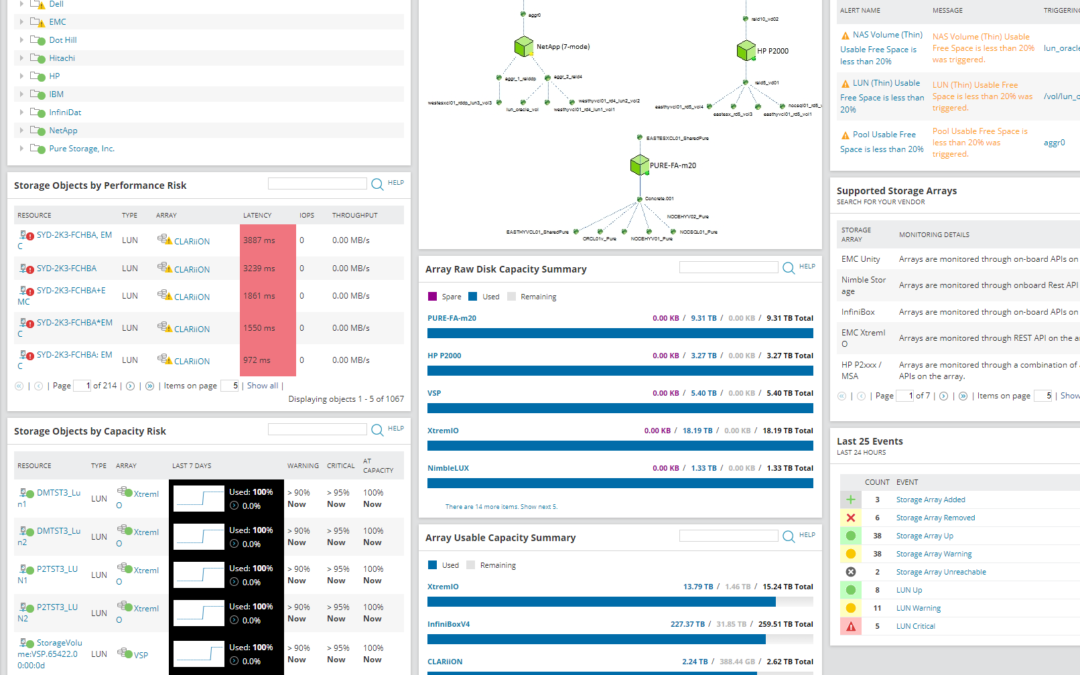Click yellow status icon for Storage Array Warning
Viewport: 1080px width, 675px height.
tap(851, 554)
